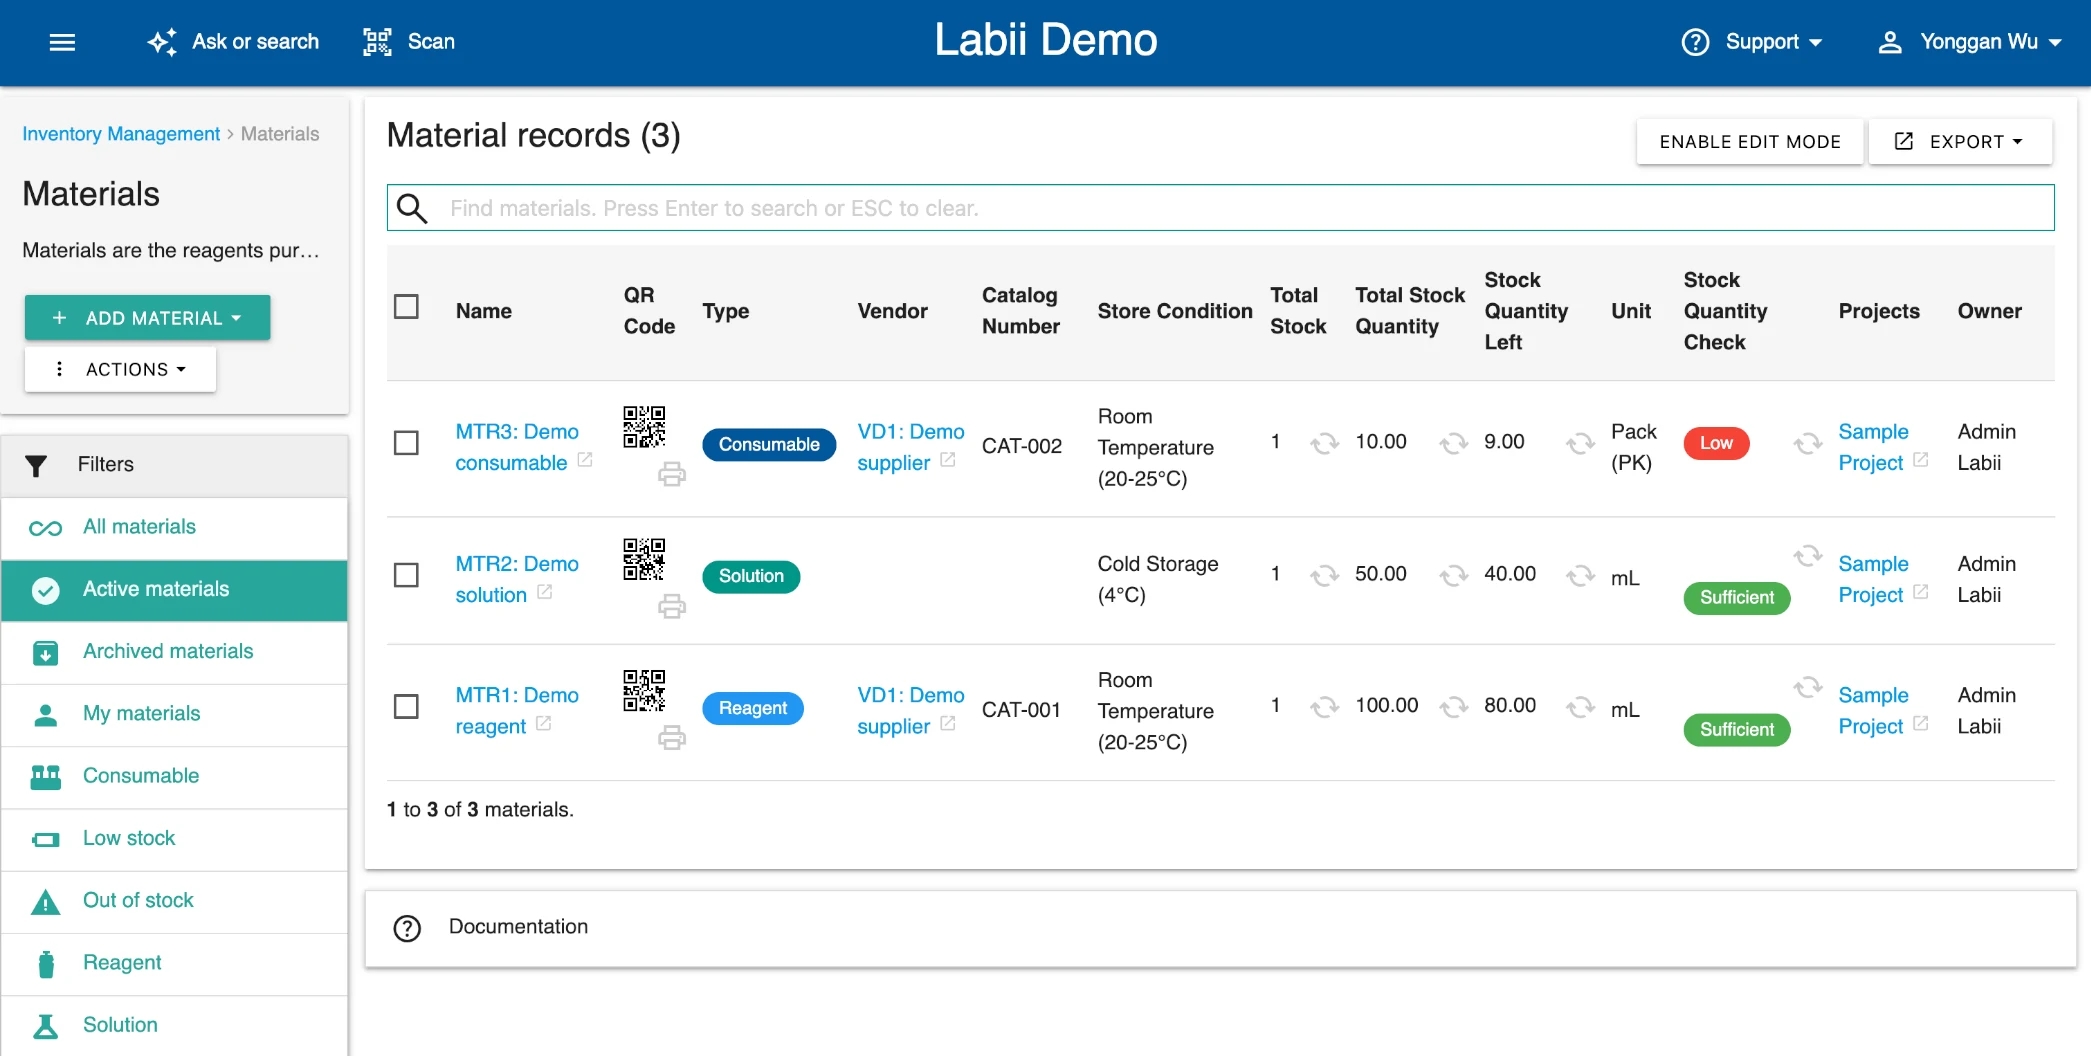Refresh Stock Quantity Check for MTR3
Viewport: 2091px width, 1056px height.
(x=1807, y=443)
